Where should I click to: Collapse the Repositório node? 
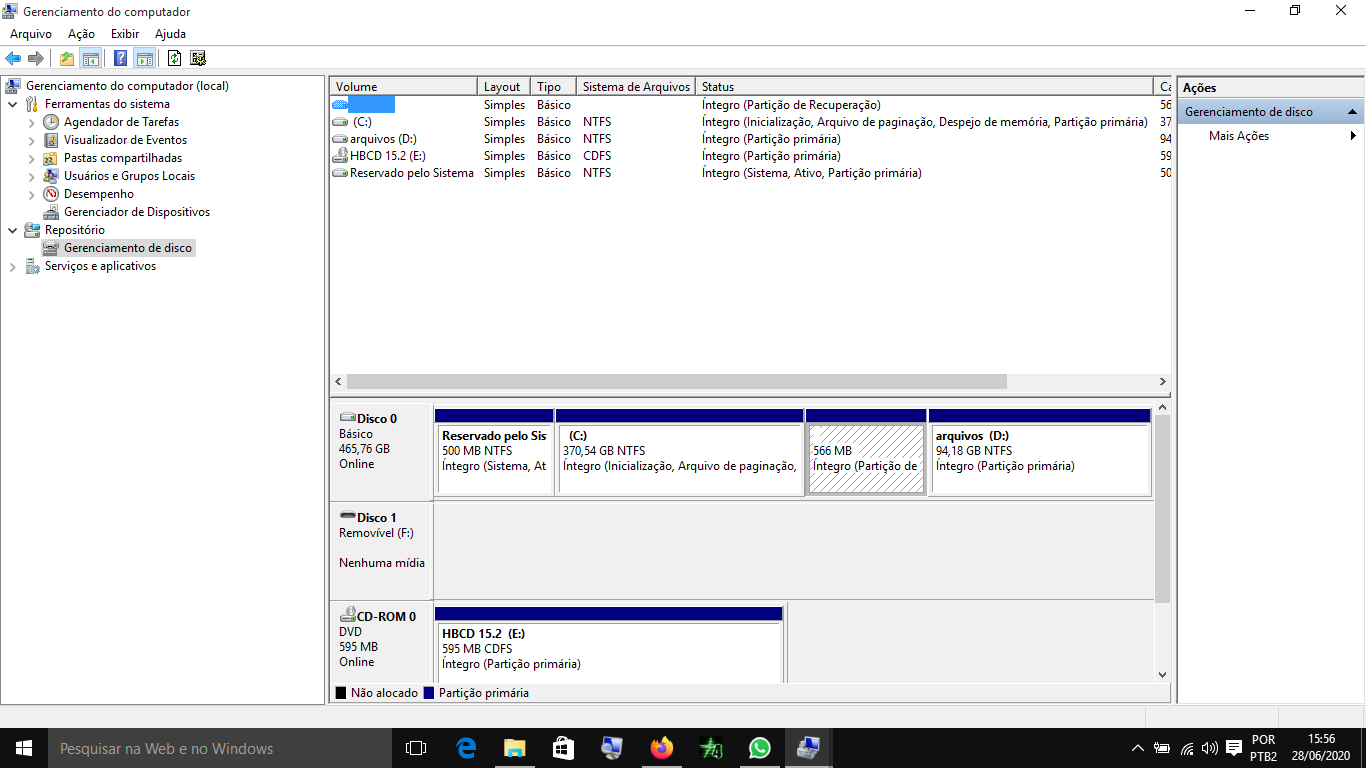pyautogui.click(x=13, y=230)
